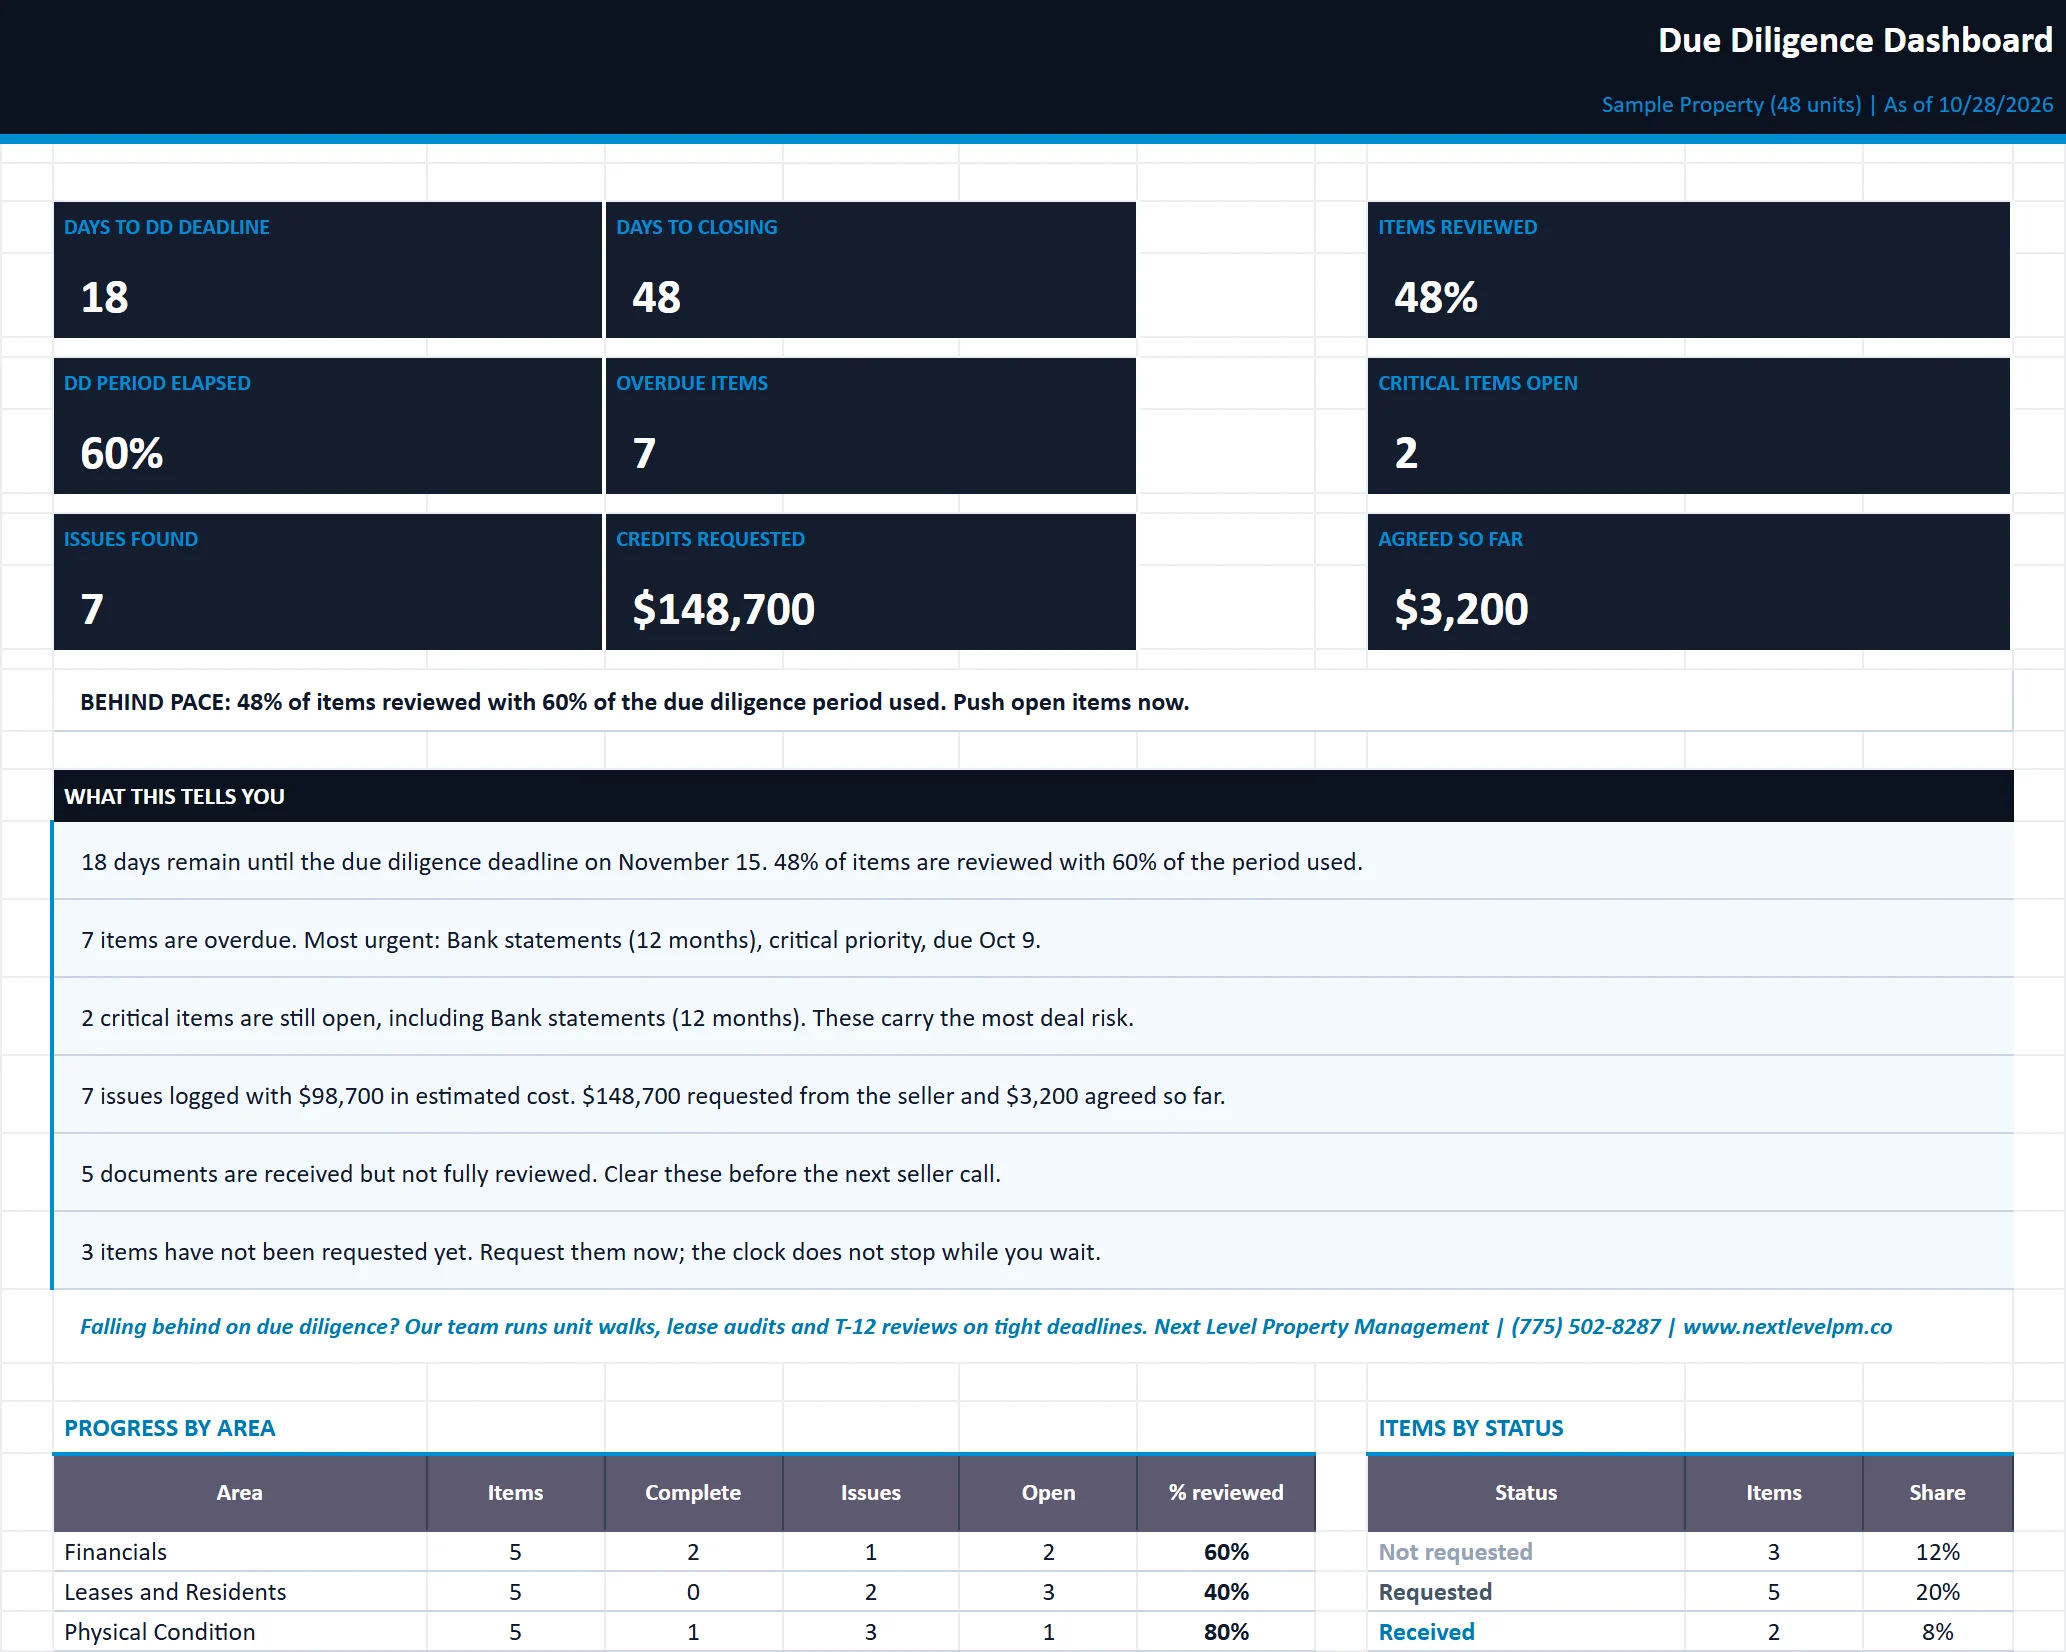This screenshot has width=2066, height=1652.
Task: Click the Share column header
Action: click(x=1937, y=1492)
